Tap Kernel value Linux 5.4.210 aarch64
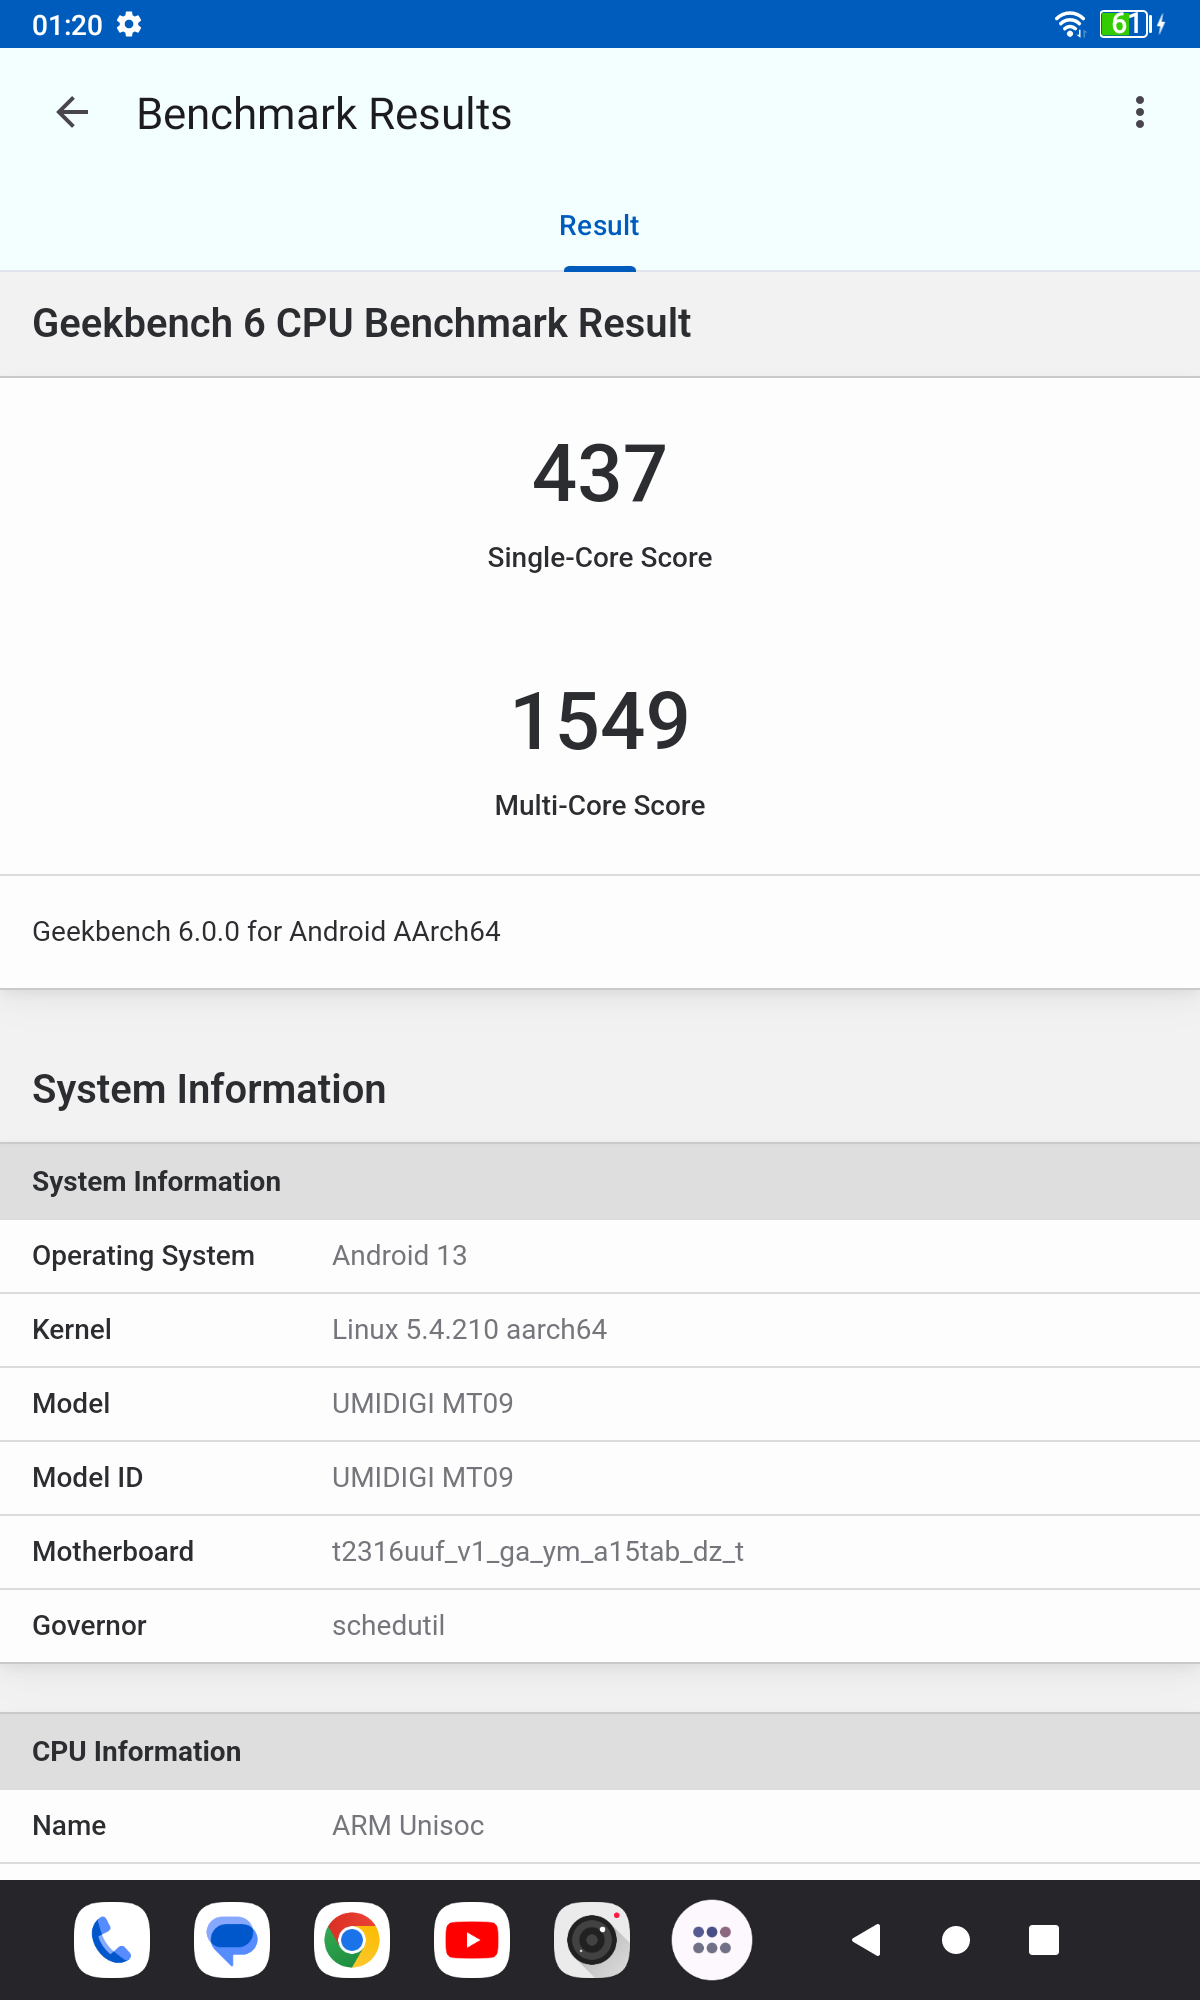This screenshot has width=1200, height=2000. [x=469, y=1329]
